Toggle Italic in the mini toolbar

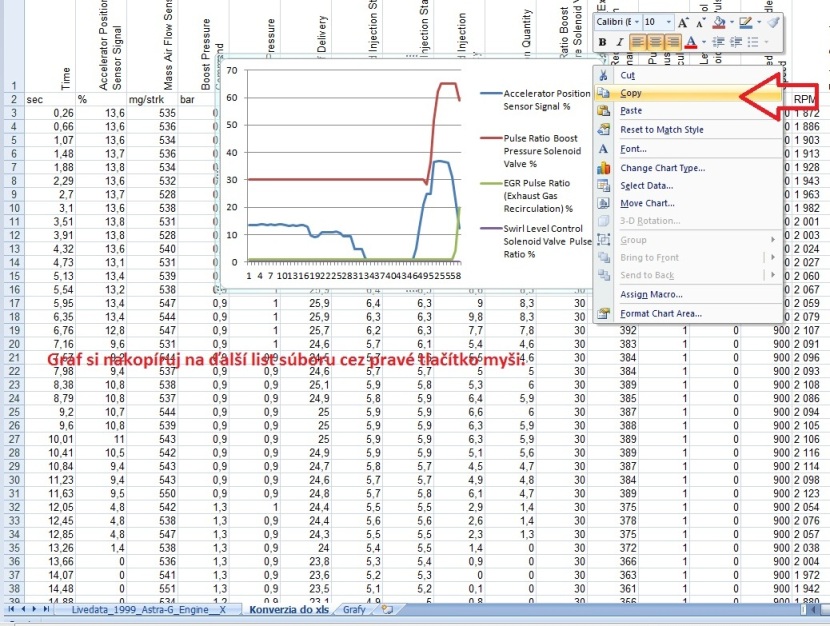620,42
